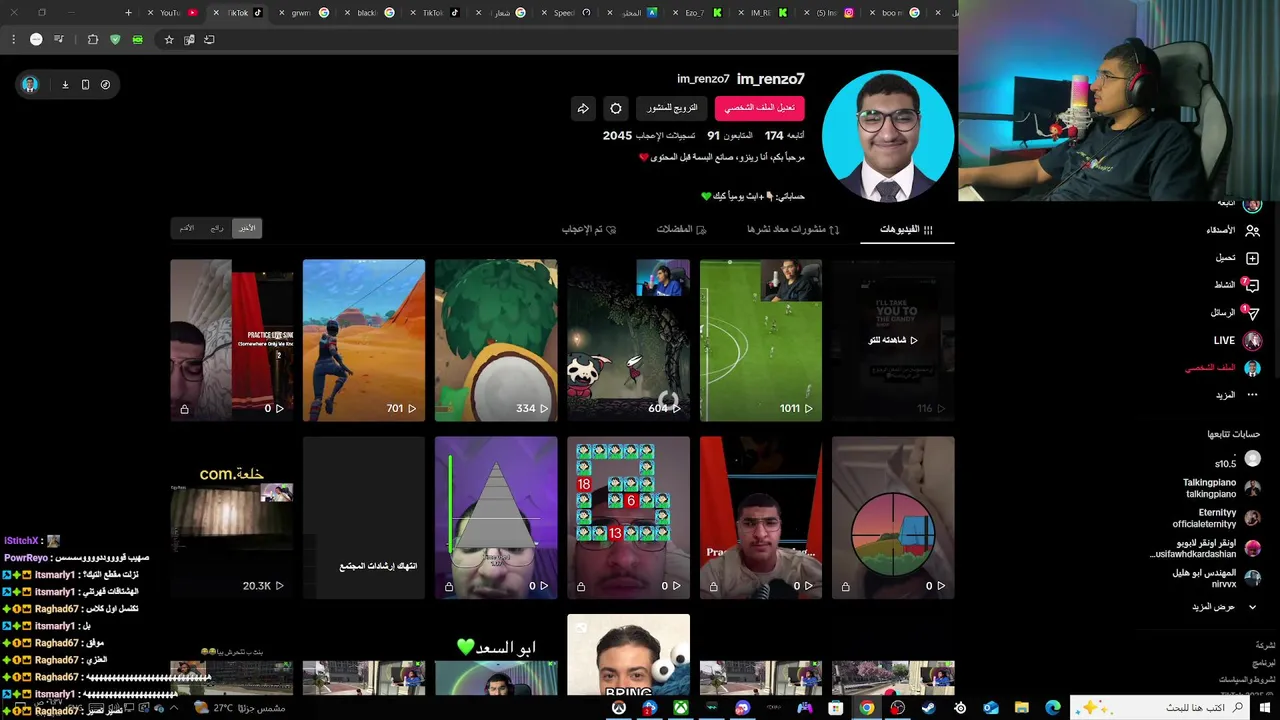This screenshot has width=1280, height=720.
Task: Open المهندس ابو هليل nirvvx account
Action: [x=1216, y=578]
